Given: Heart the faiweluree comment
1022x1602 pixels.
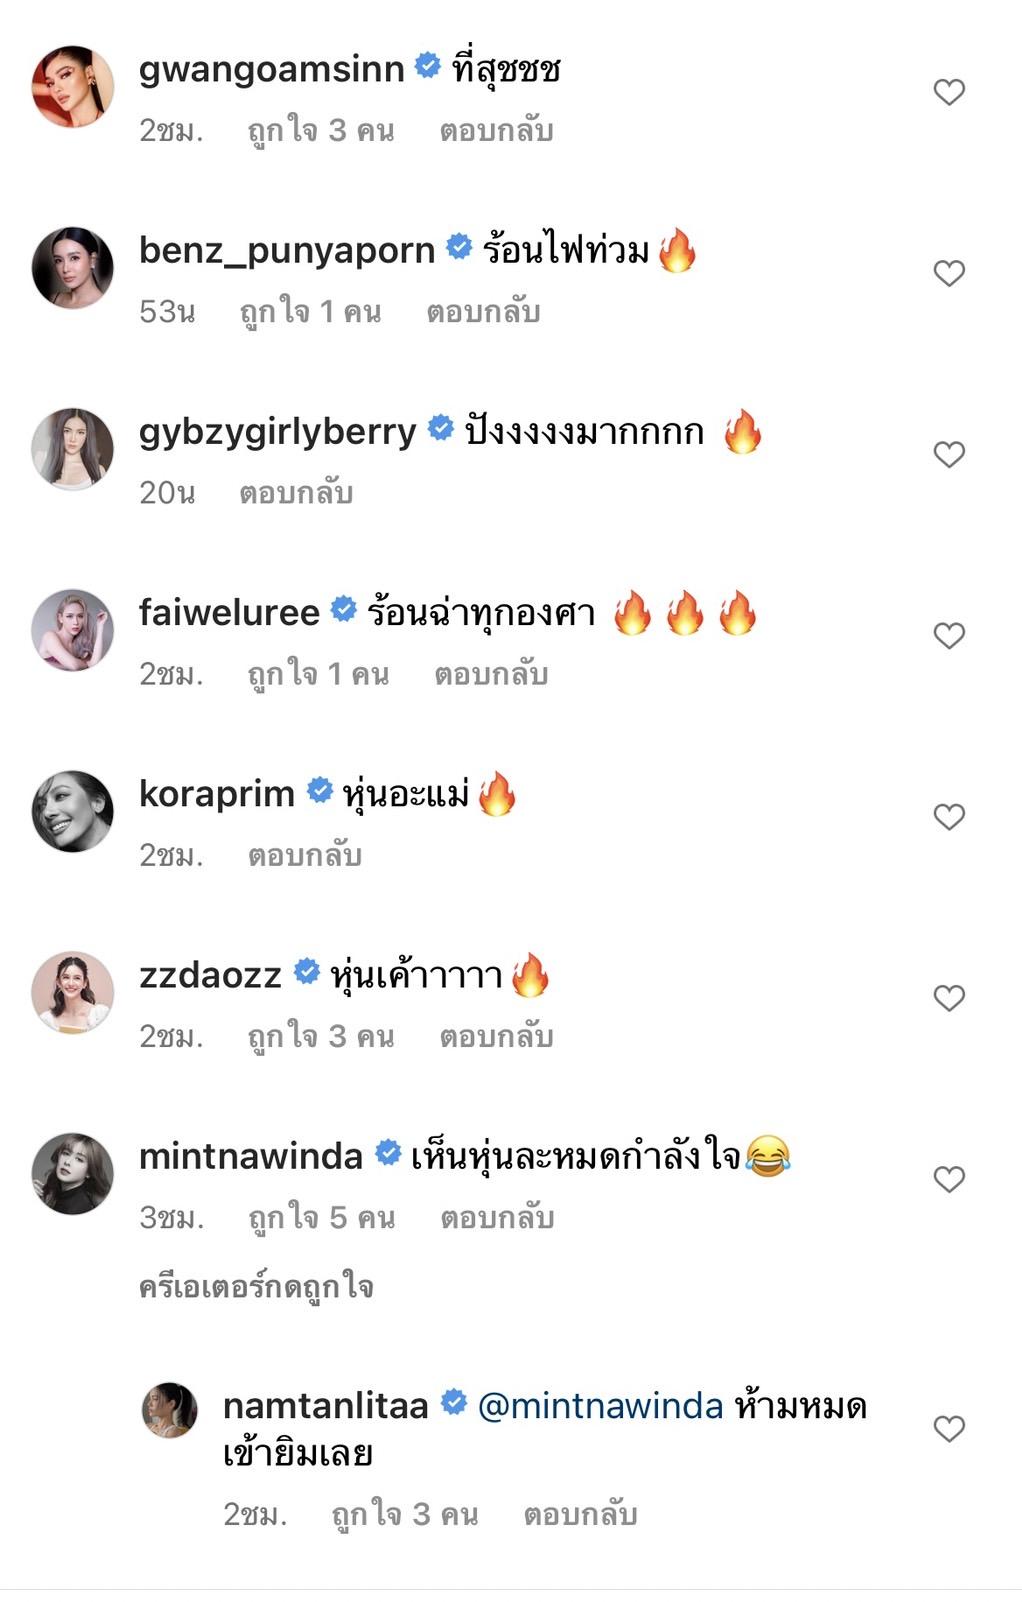Looking at the screenshot, I should 948,636.
